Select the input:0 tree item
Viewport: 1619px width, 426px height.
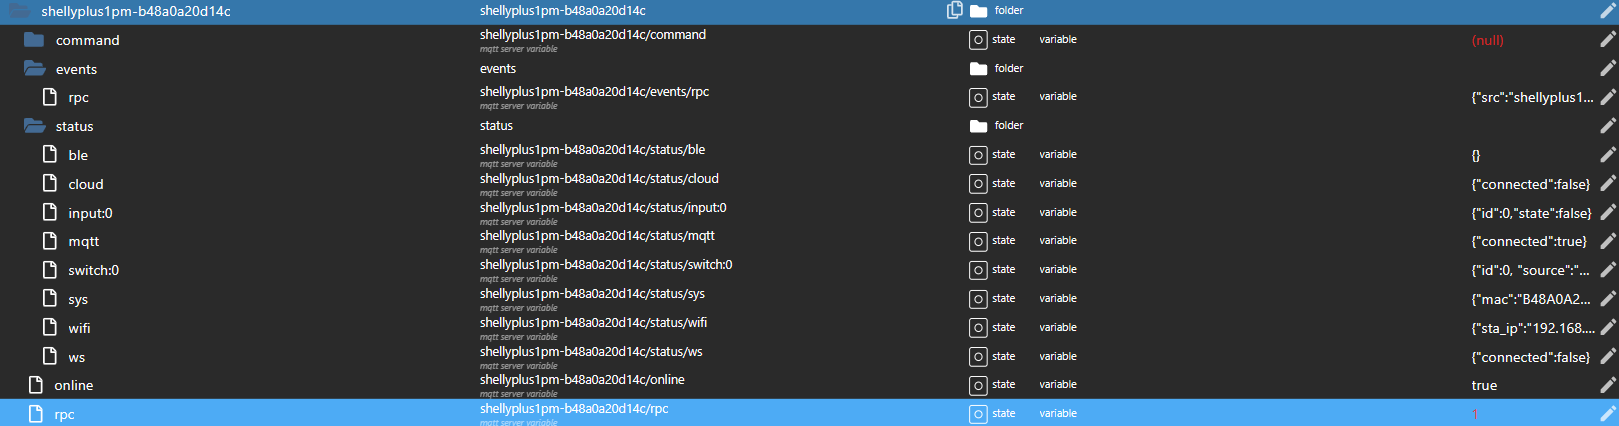90,213
